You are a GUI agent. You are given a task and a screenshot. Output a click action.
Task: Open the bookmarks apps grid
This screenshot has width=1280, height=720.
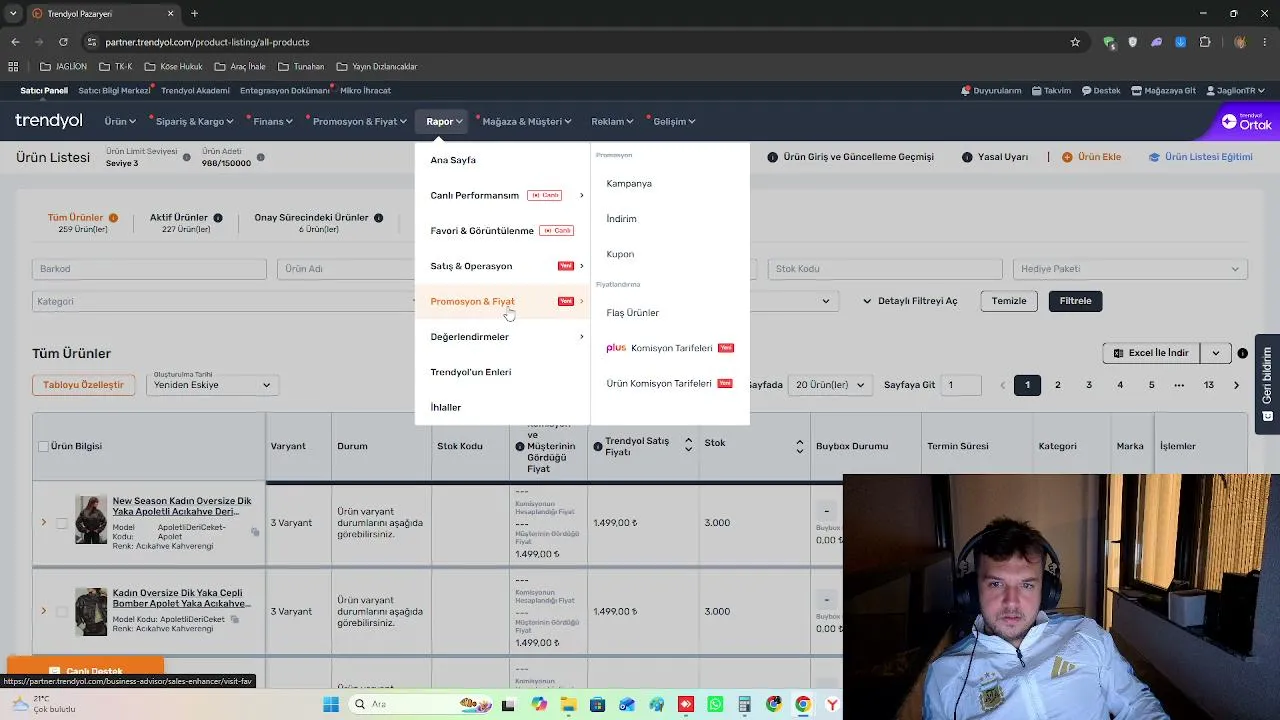pyautogui.click(x=13, y=67)
